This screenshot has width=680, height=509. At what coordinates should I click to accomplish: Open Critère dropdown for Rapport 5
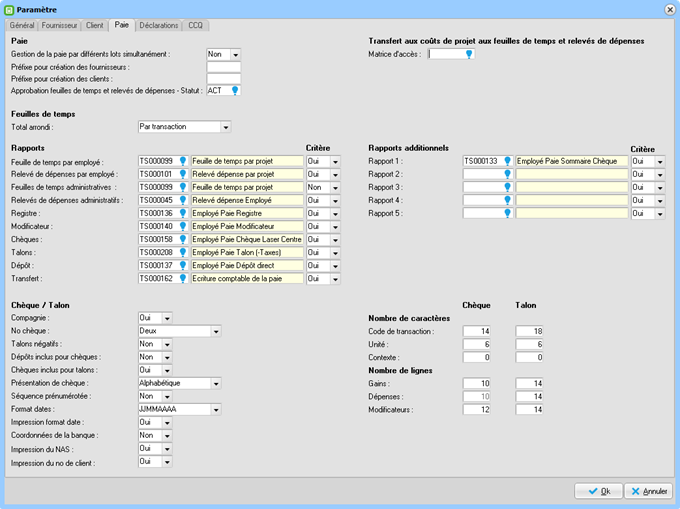pos(660,214)
